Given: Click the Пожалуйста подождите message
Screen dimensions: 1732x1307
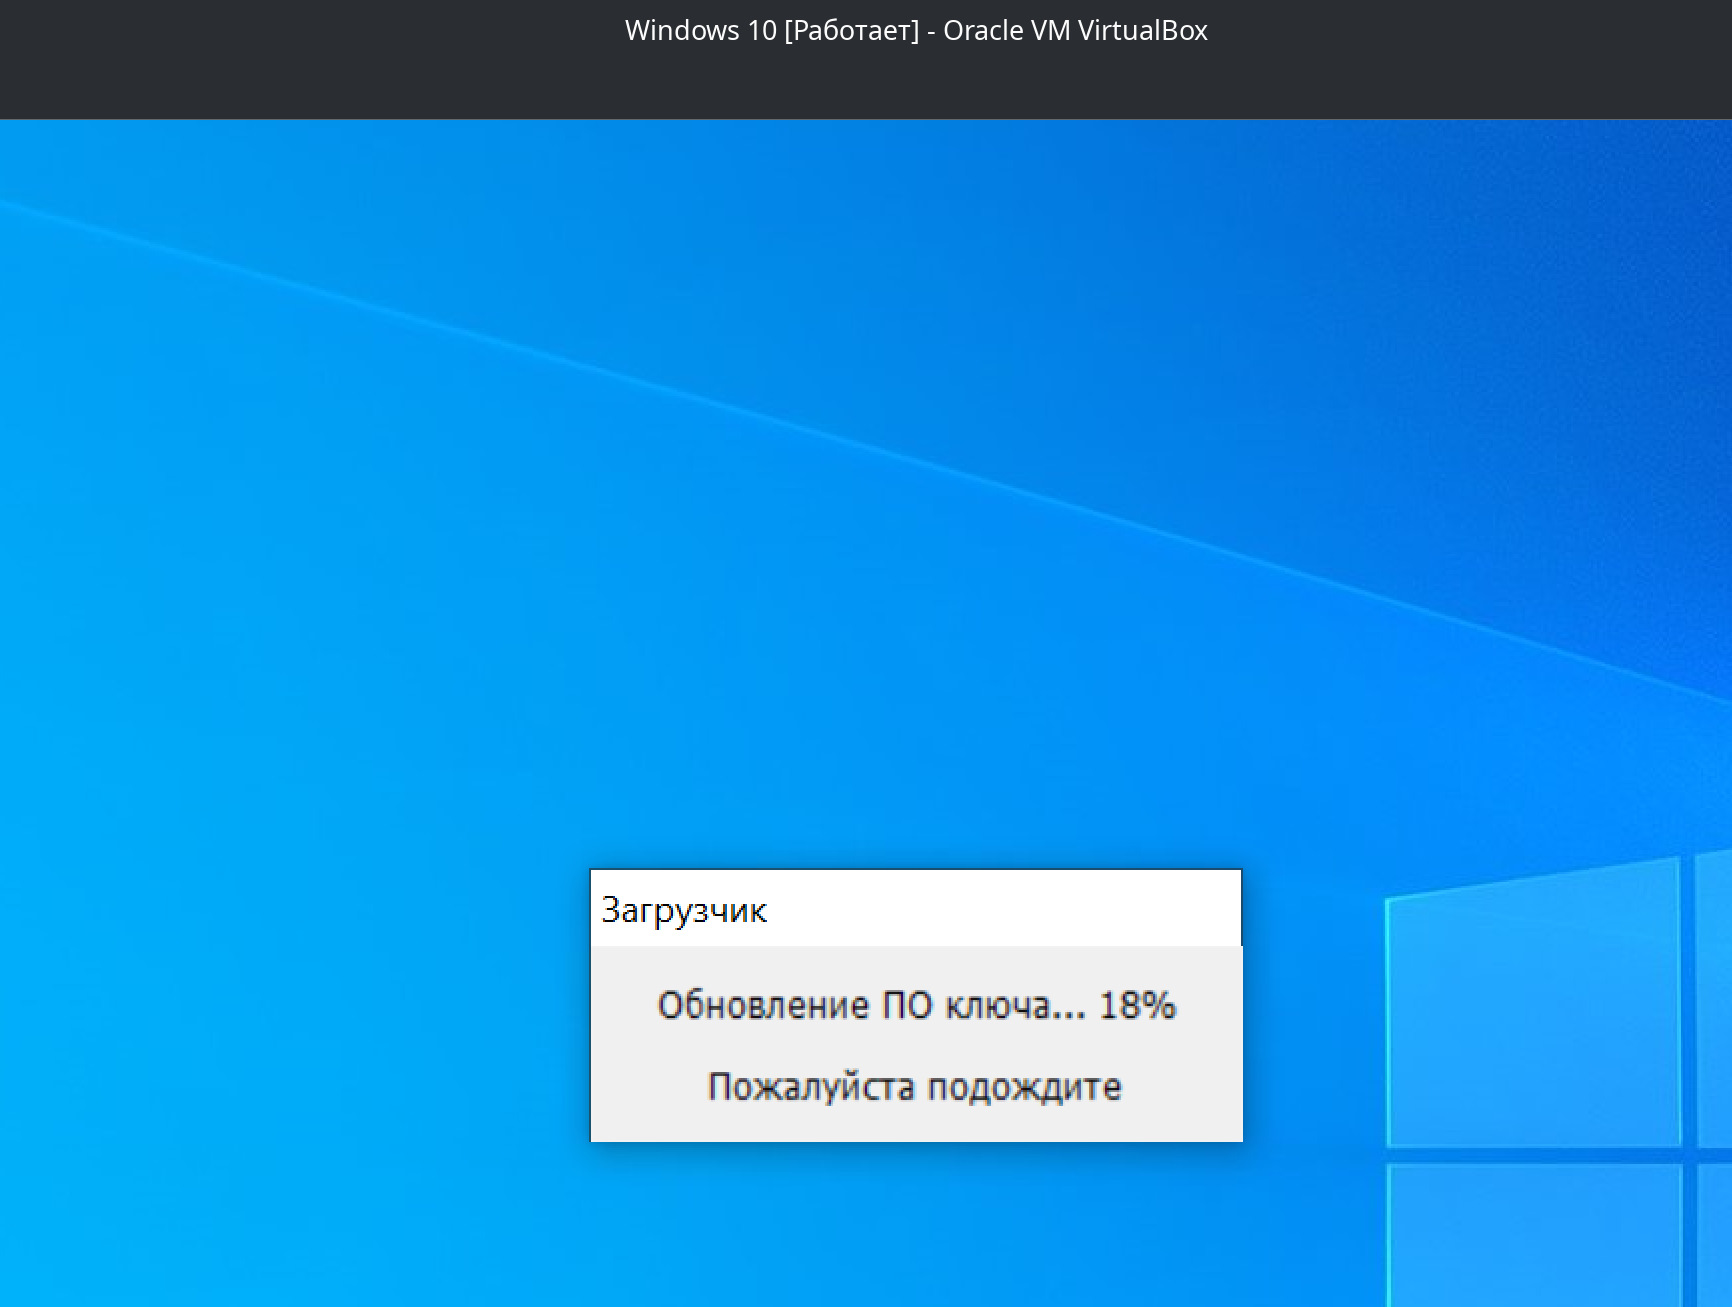Looking at the screenshot, I should tap(913, 1086).
